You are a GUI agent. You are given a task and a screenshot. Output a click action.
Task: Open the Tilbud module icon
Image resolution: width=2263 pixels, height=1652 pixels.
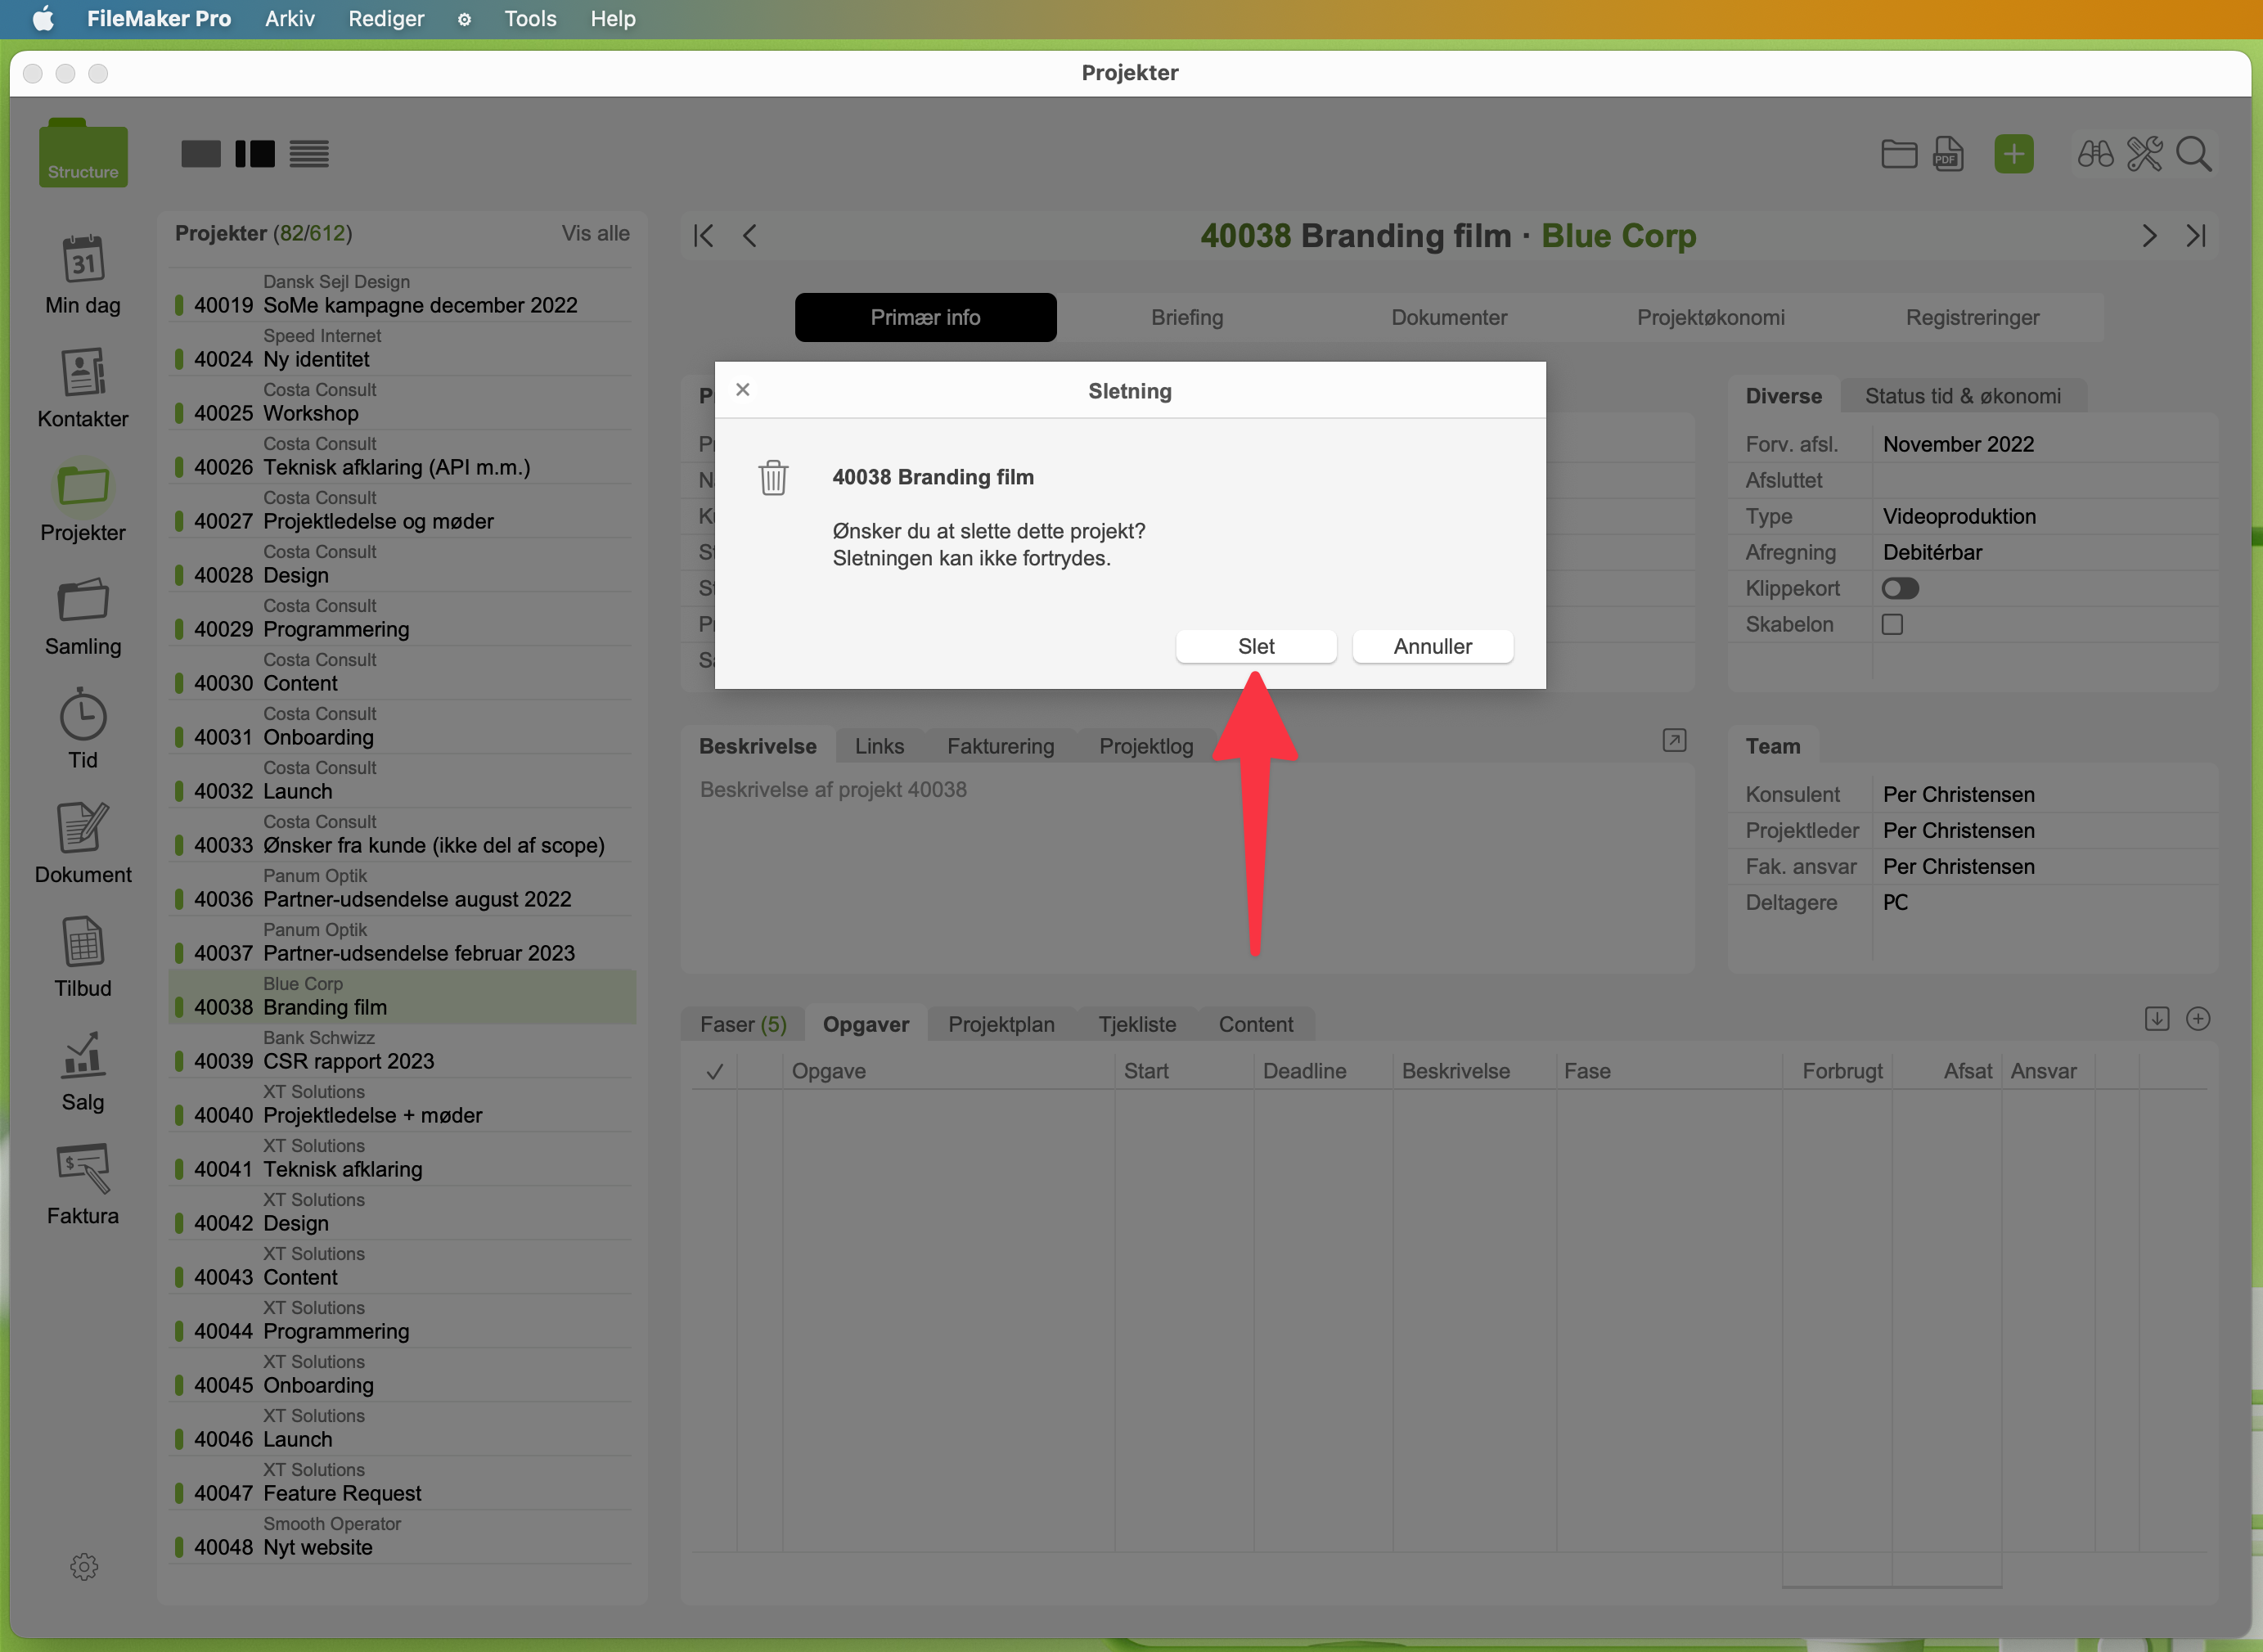(83, 942)
